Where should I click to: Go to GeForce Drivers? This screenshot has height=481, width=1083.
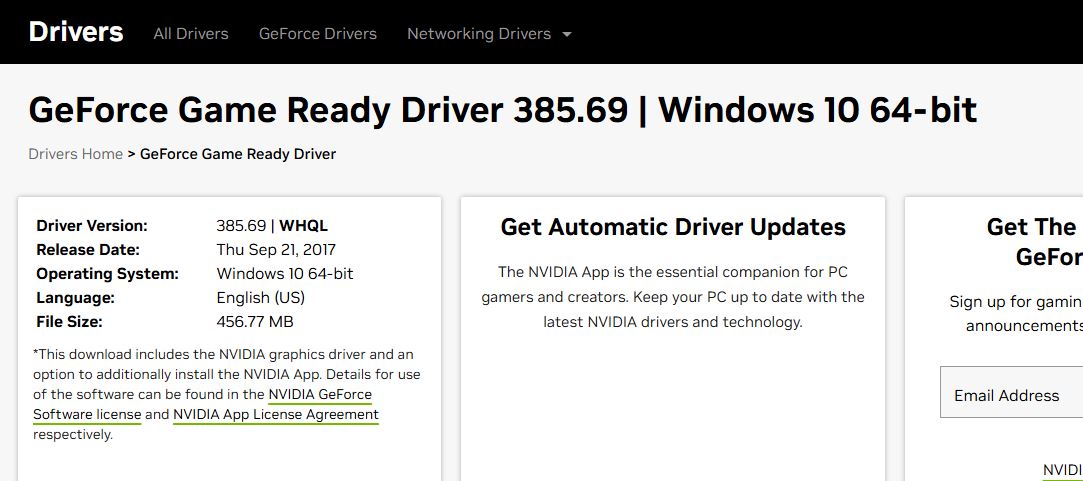coord(318,34)
